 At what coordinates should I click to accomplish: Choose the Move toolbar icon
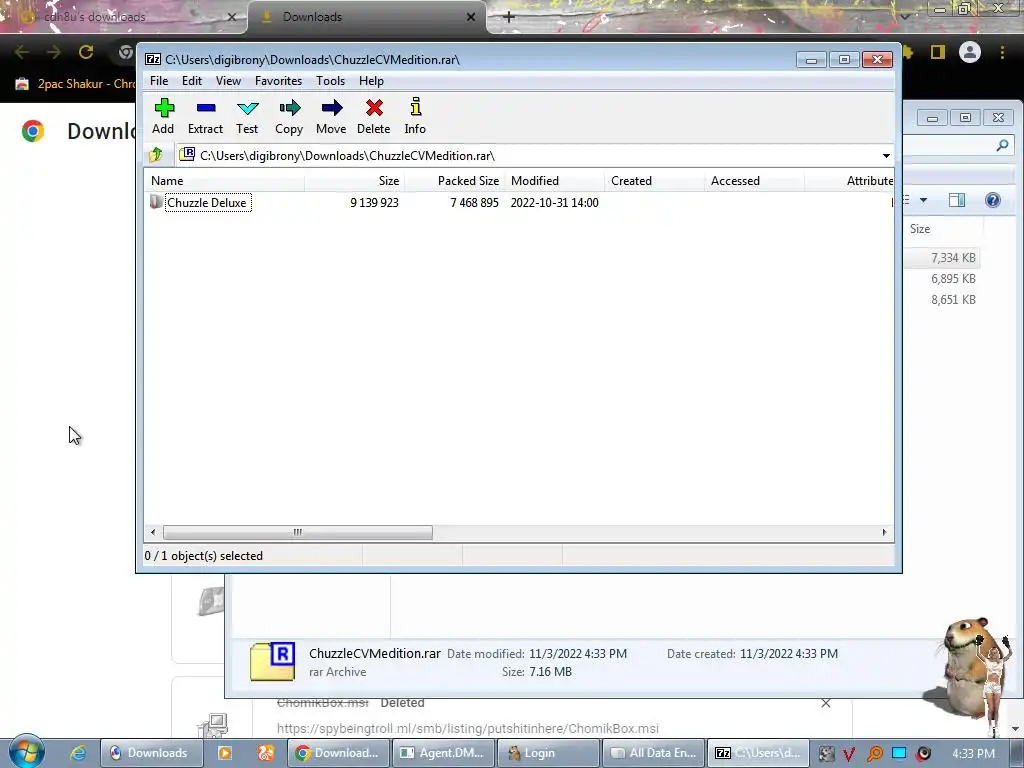coord(331,116)
